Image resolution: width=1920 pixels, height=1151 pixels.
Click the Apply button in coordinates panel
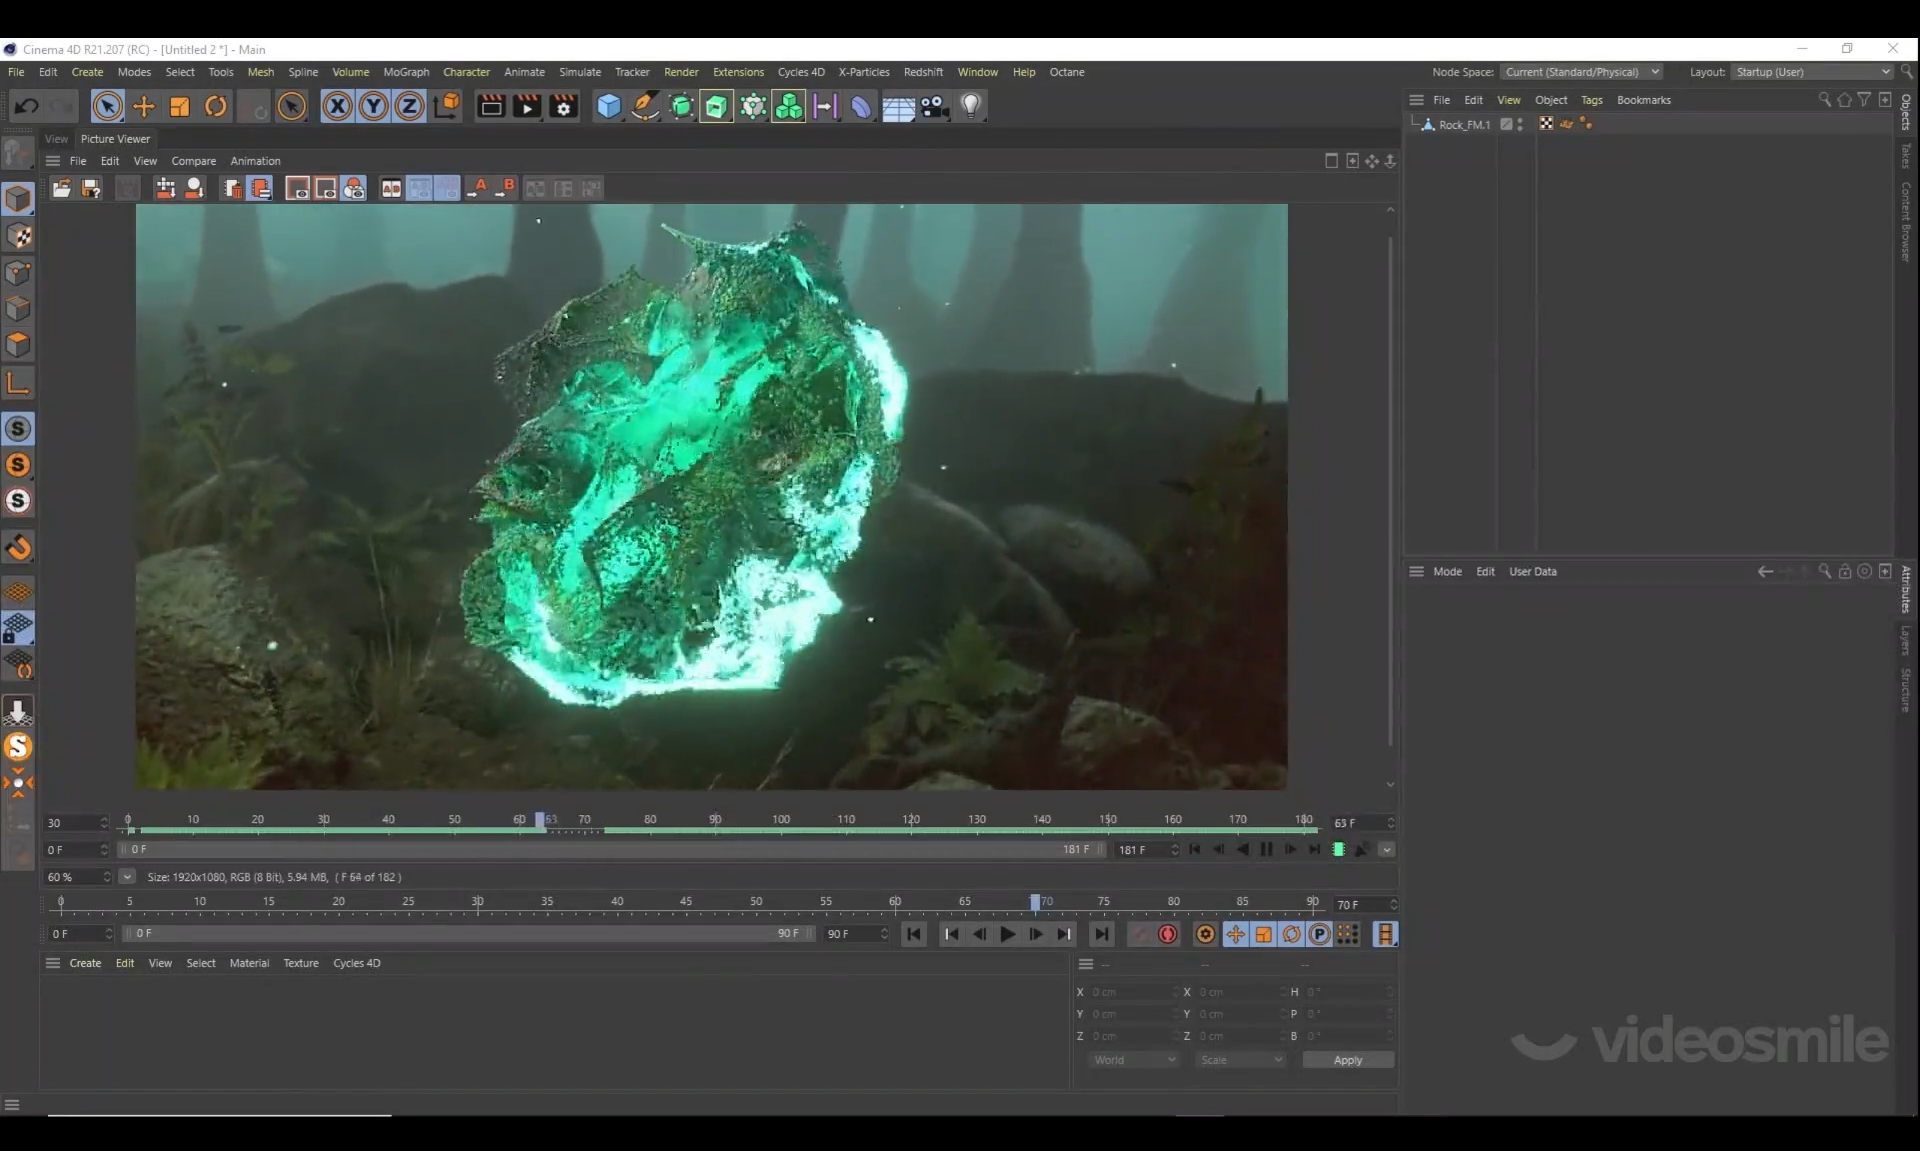click(x=1347, y=1060)
